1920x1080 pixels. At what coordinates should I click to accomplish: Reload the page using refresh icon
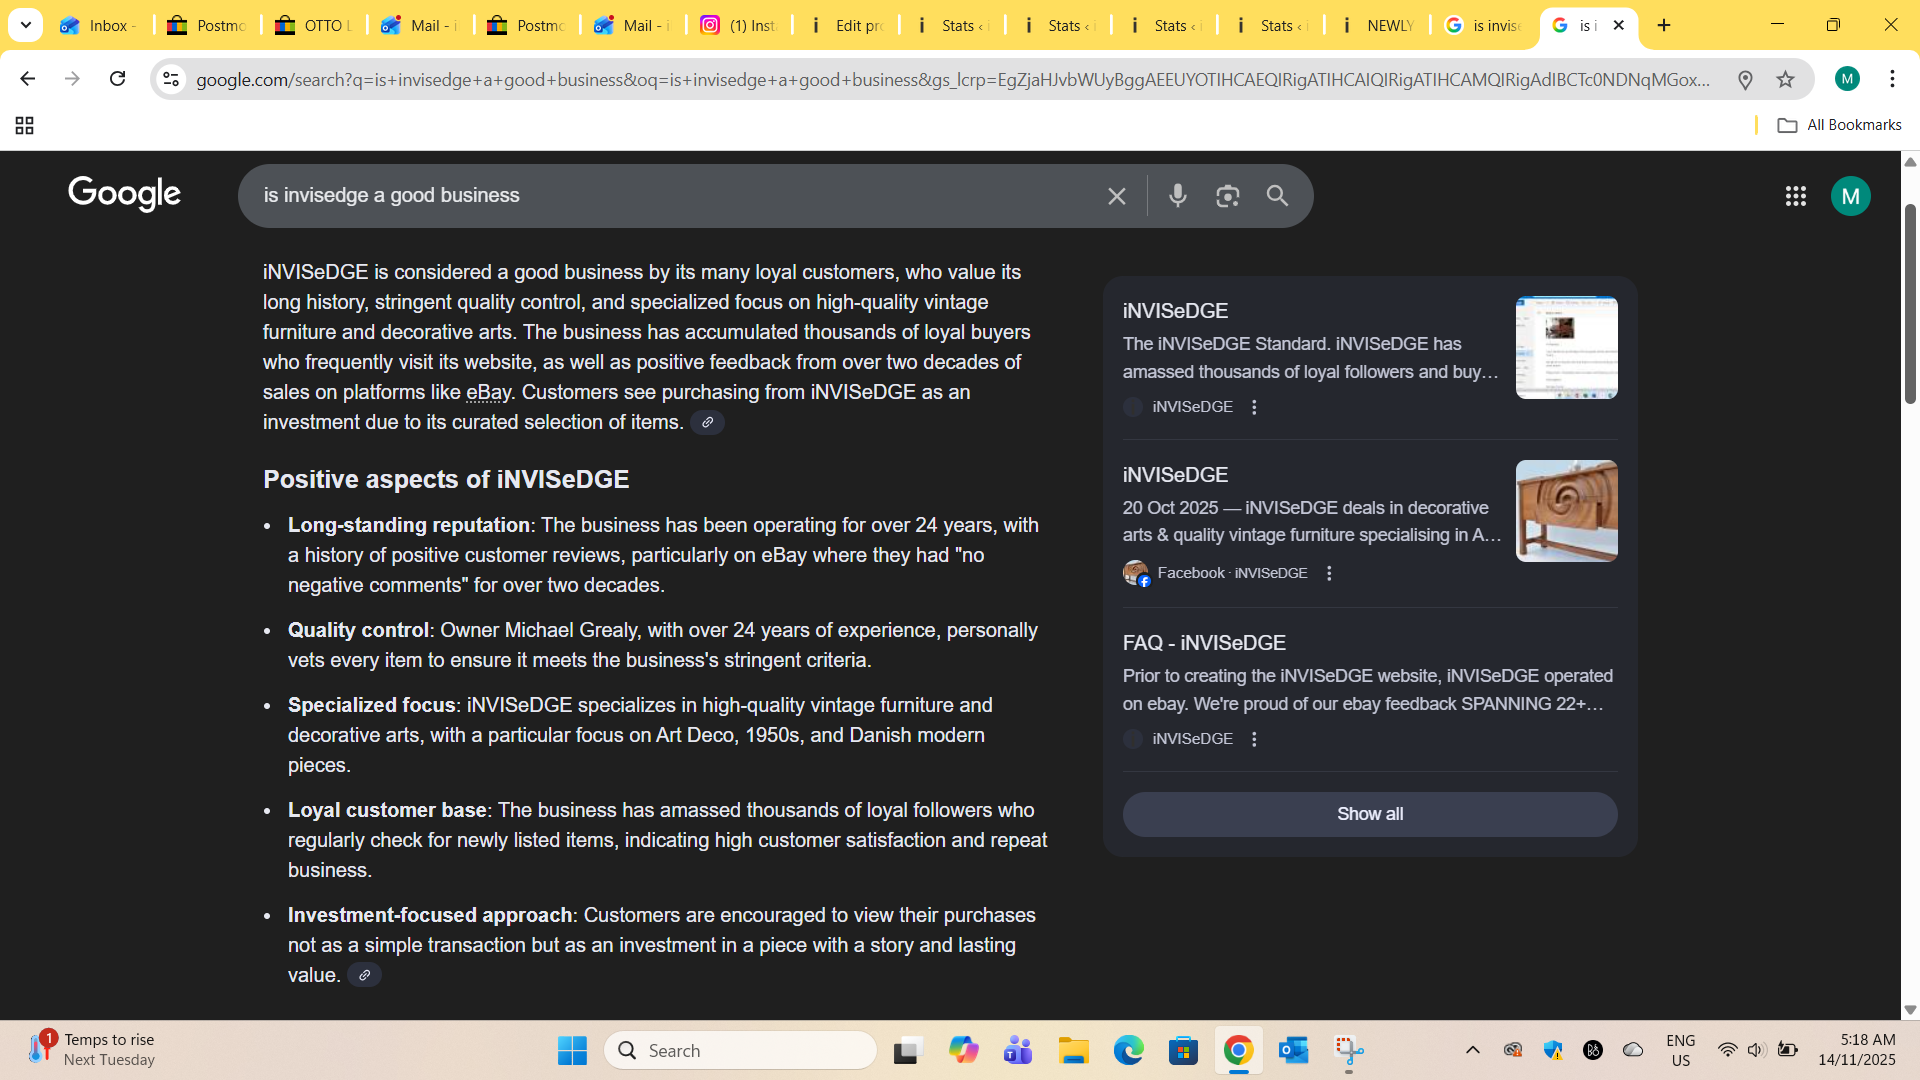point(117,79)
